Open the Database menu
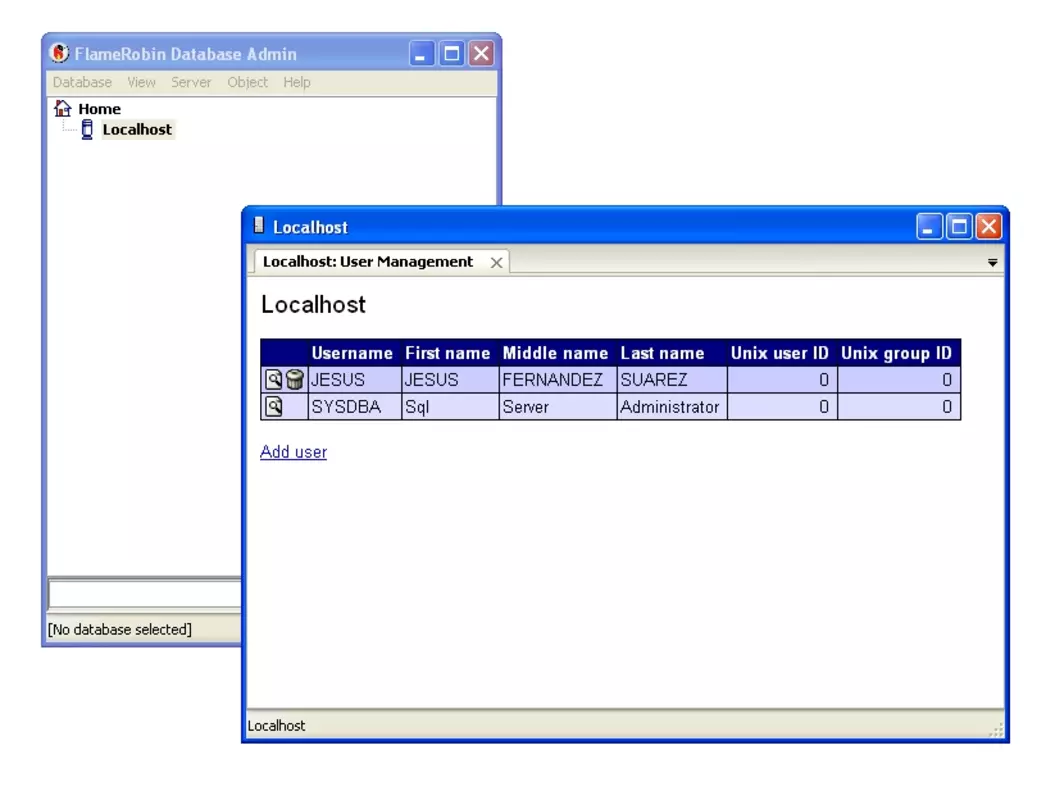The width and height of the screenshot is (1046, 800). coord(82,82)
